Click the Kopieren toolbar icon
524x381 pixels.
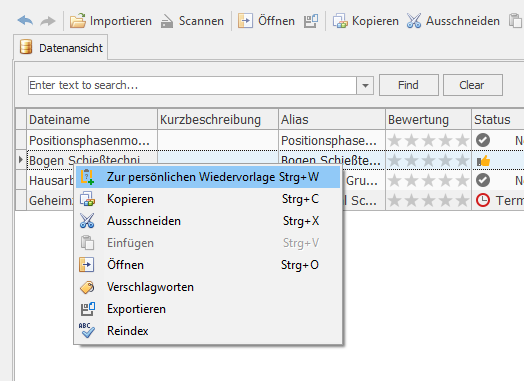click(340, 21)
